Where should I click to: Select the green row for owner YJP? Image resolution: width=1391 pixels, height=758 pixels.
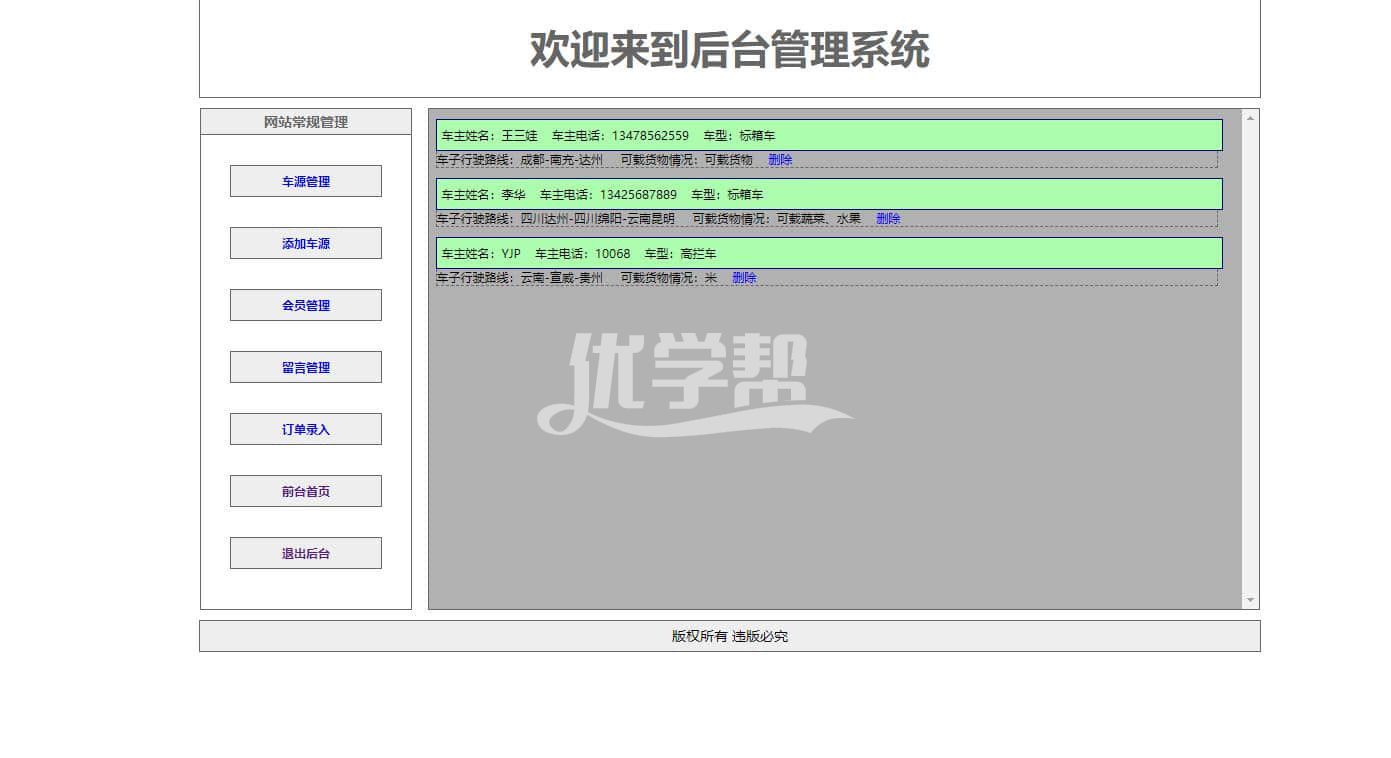pos(828,253)
